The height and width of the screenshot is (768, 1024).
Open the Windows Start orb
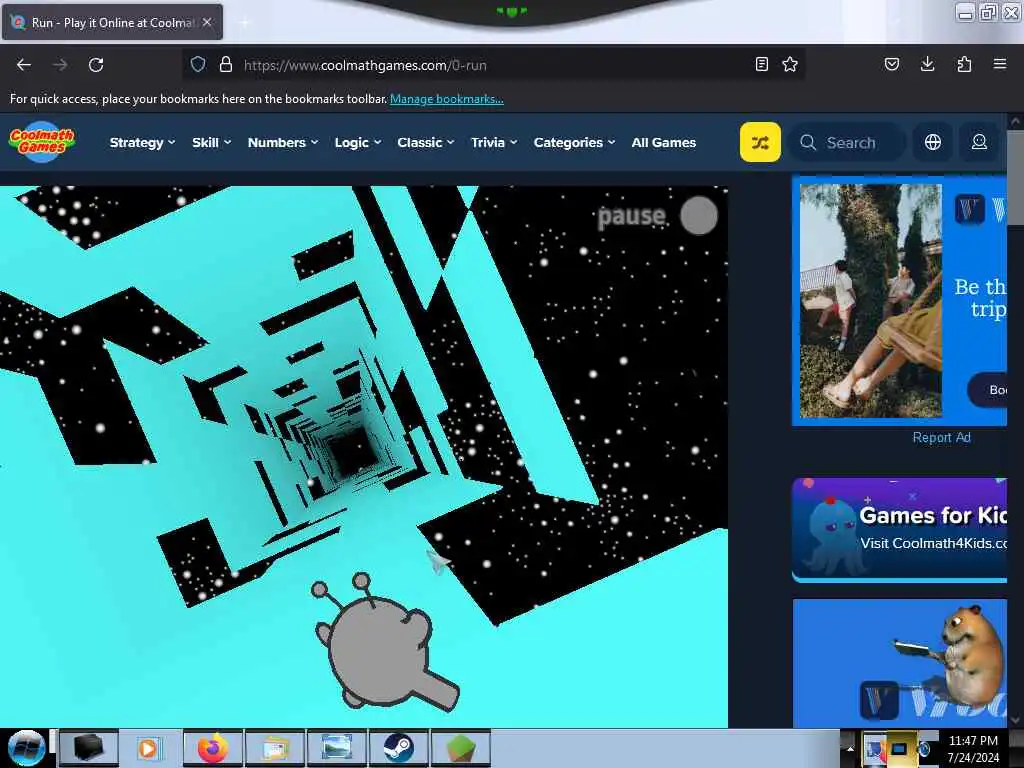[26, 748]
